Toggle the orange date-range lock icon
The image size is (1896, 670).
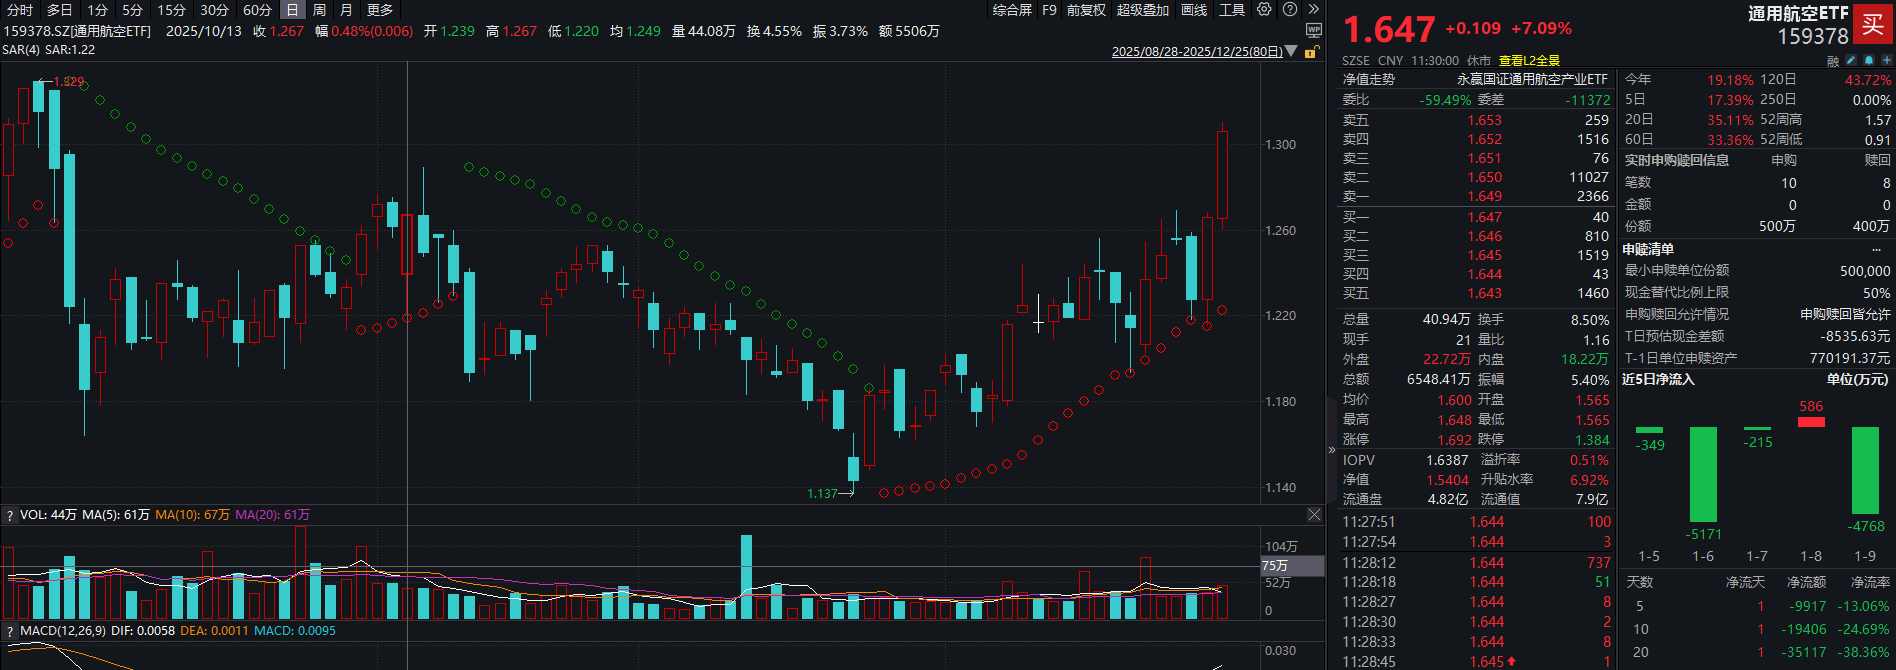point(1310,52)
